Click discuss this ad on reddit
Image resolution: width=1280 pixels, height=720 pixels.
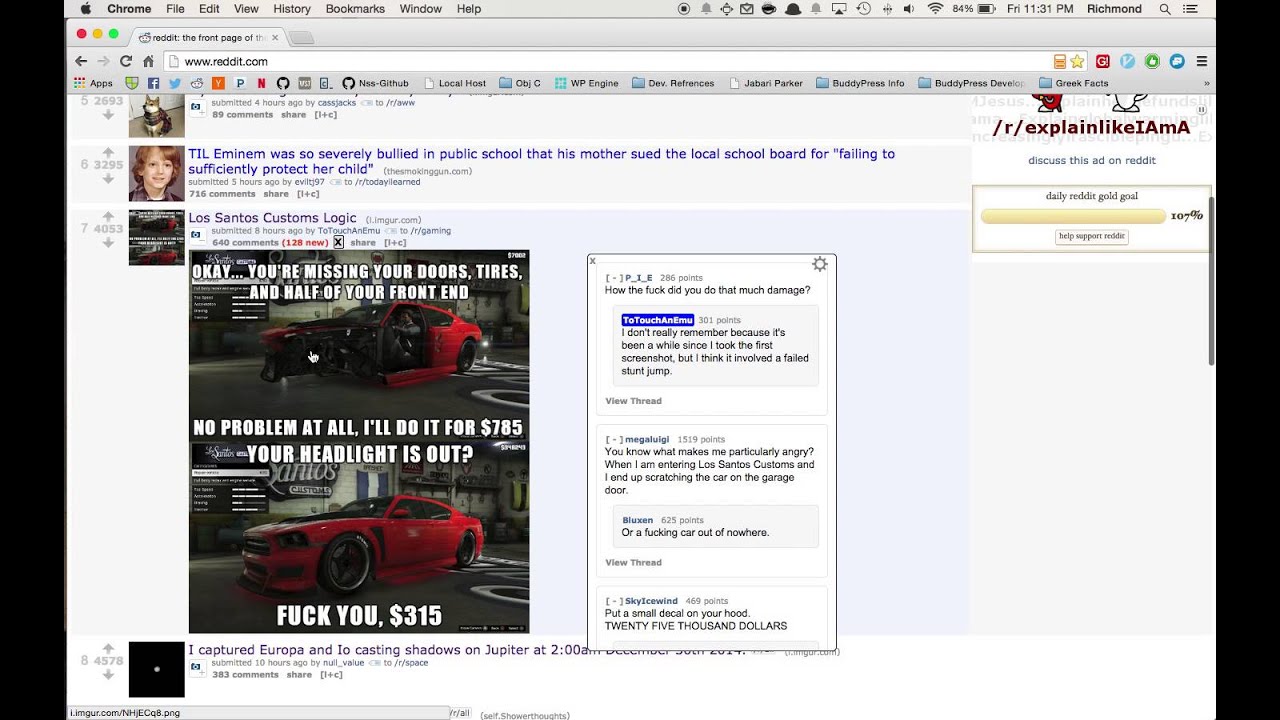pyautogui.click(x=1091, y=160)
